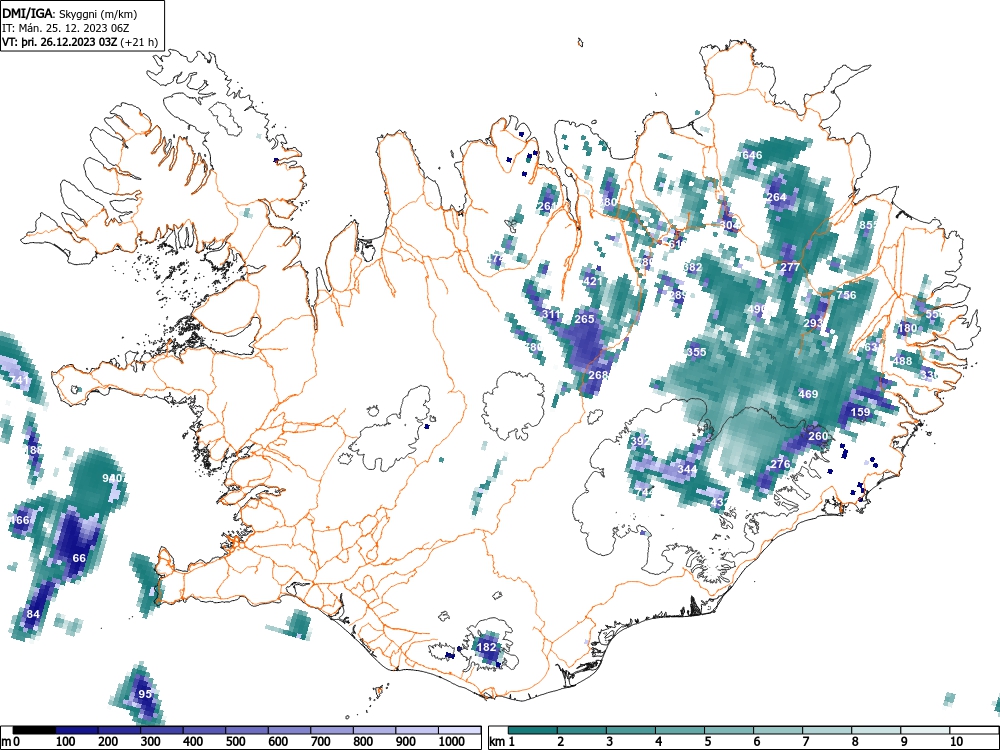Click the 260 visibility value
The image size is (1000, 750).
[x=818, y=436]
